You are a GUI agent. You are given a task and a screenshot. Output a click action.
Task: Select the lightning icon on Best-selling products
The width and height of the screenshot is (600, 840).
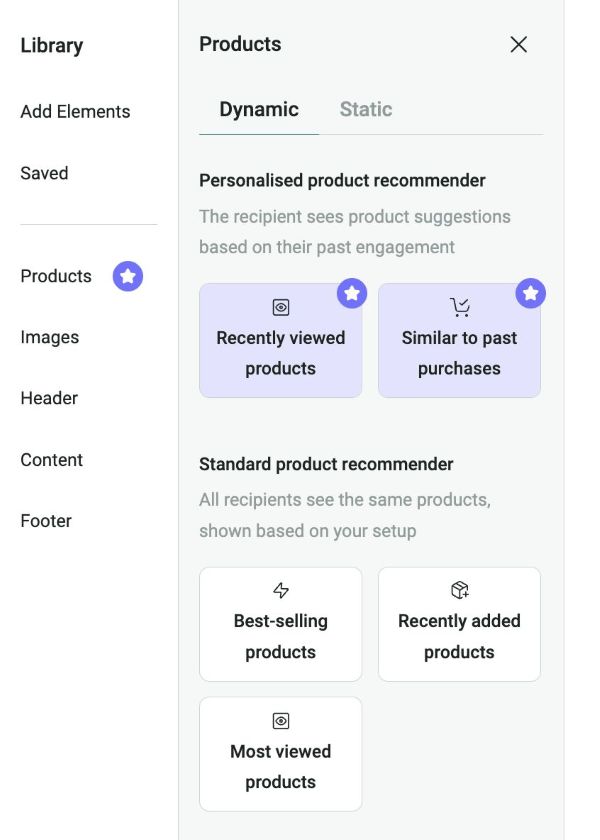coord(281,591)
